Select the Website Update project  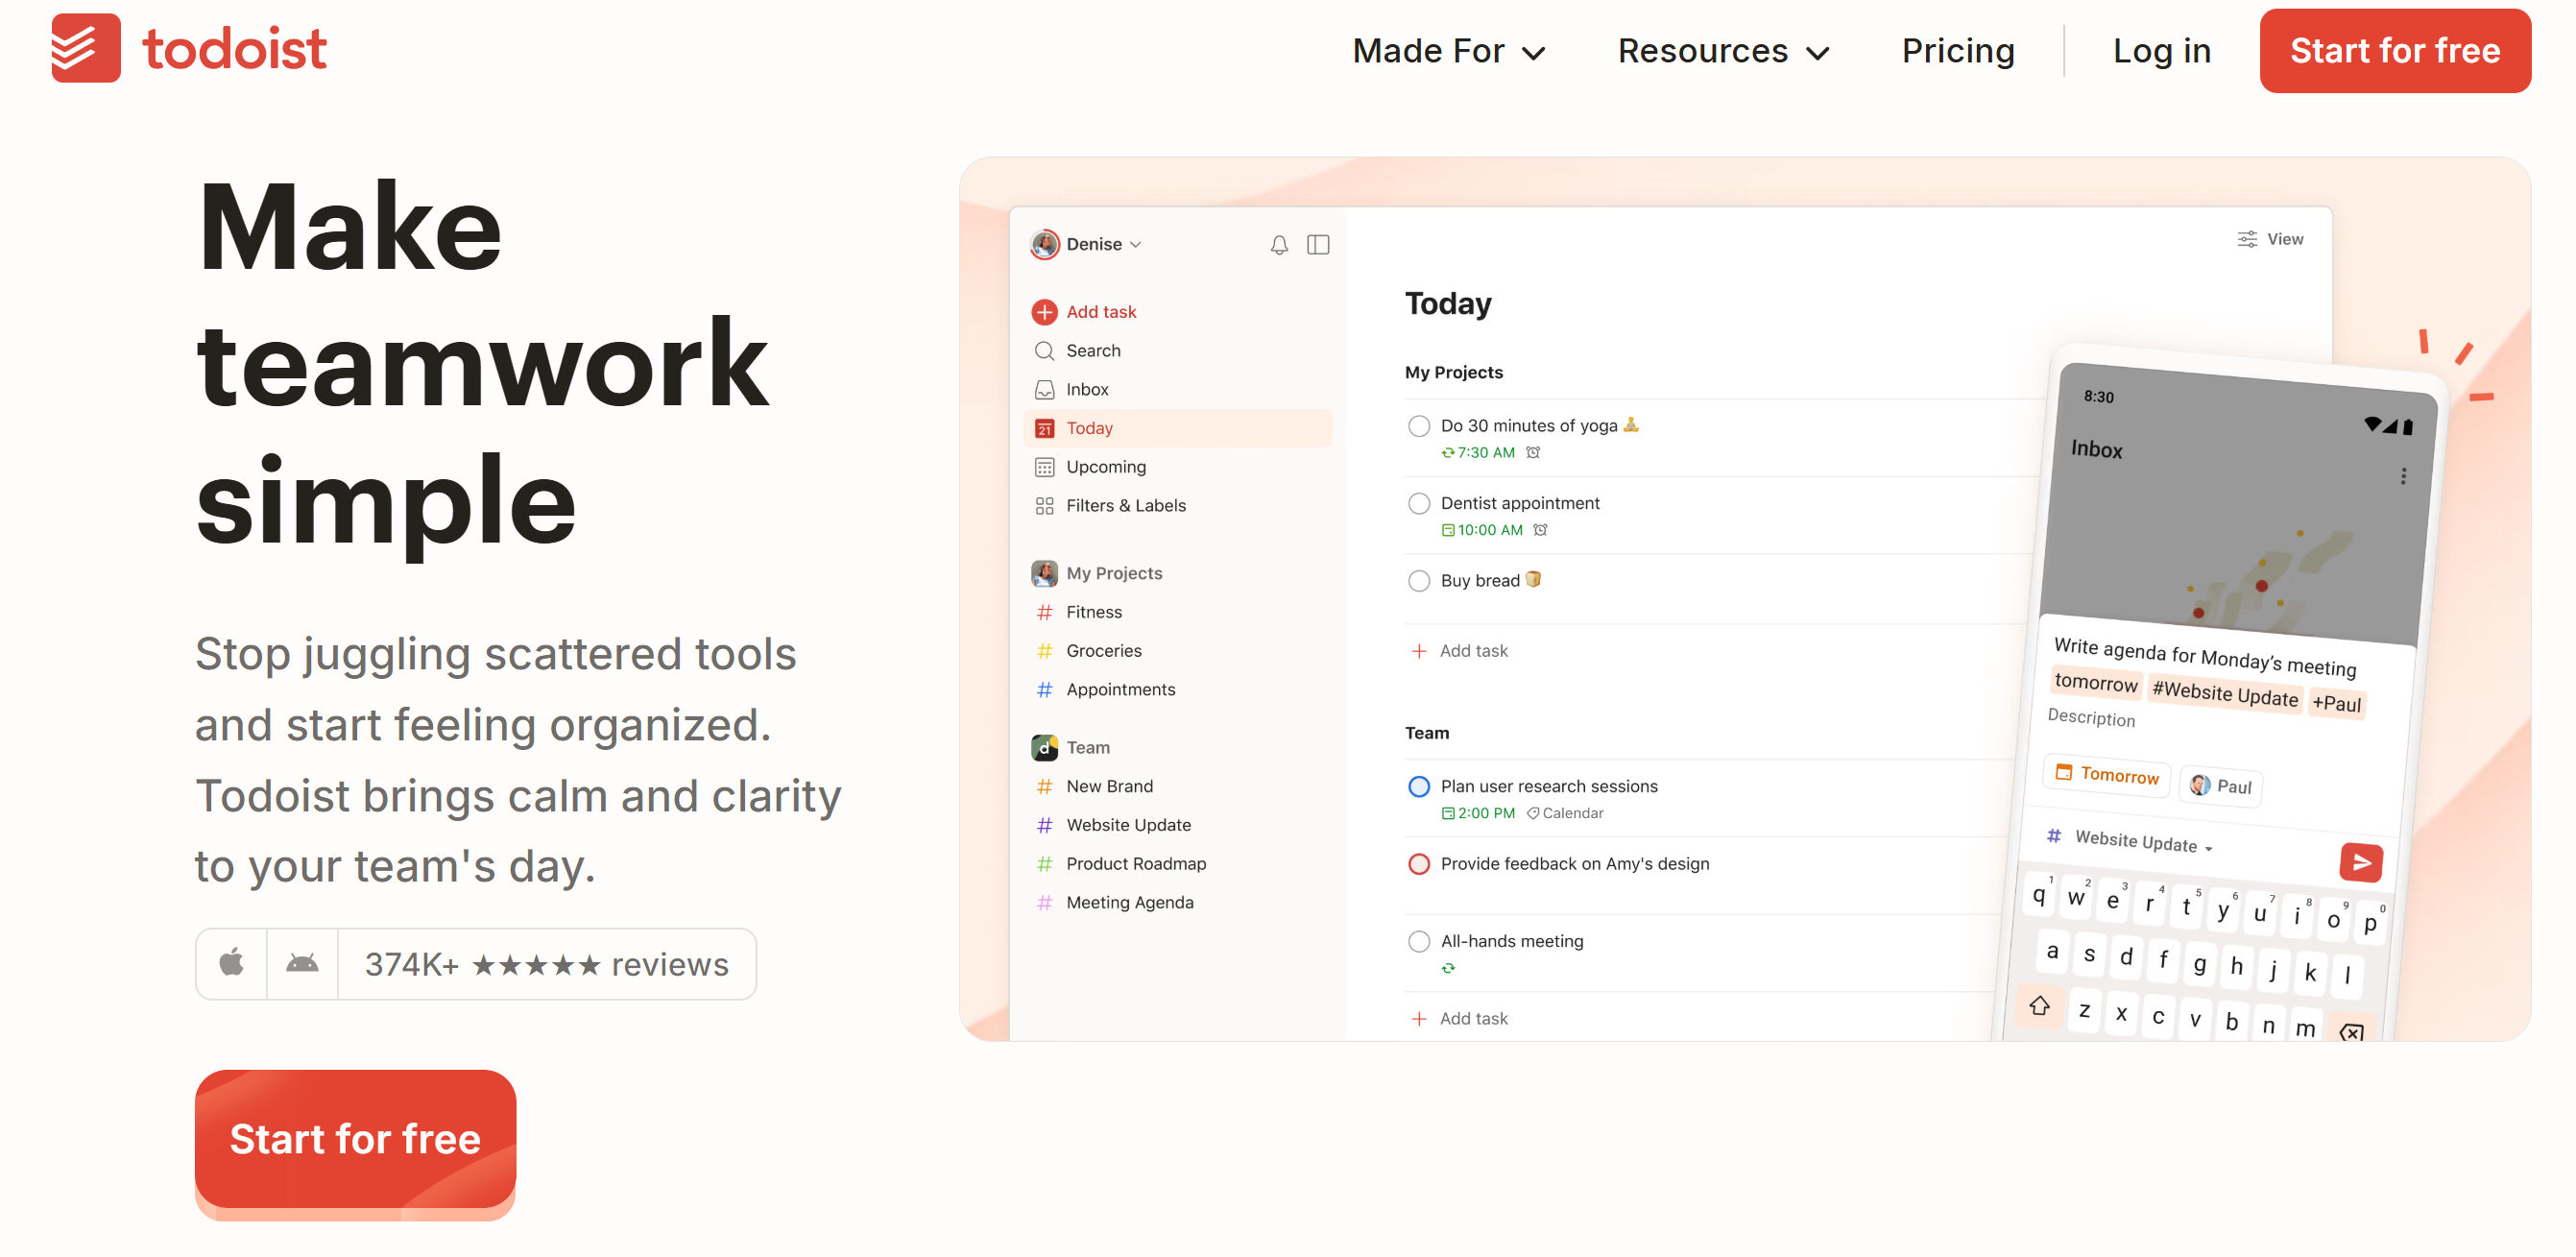1128,824
